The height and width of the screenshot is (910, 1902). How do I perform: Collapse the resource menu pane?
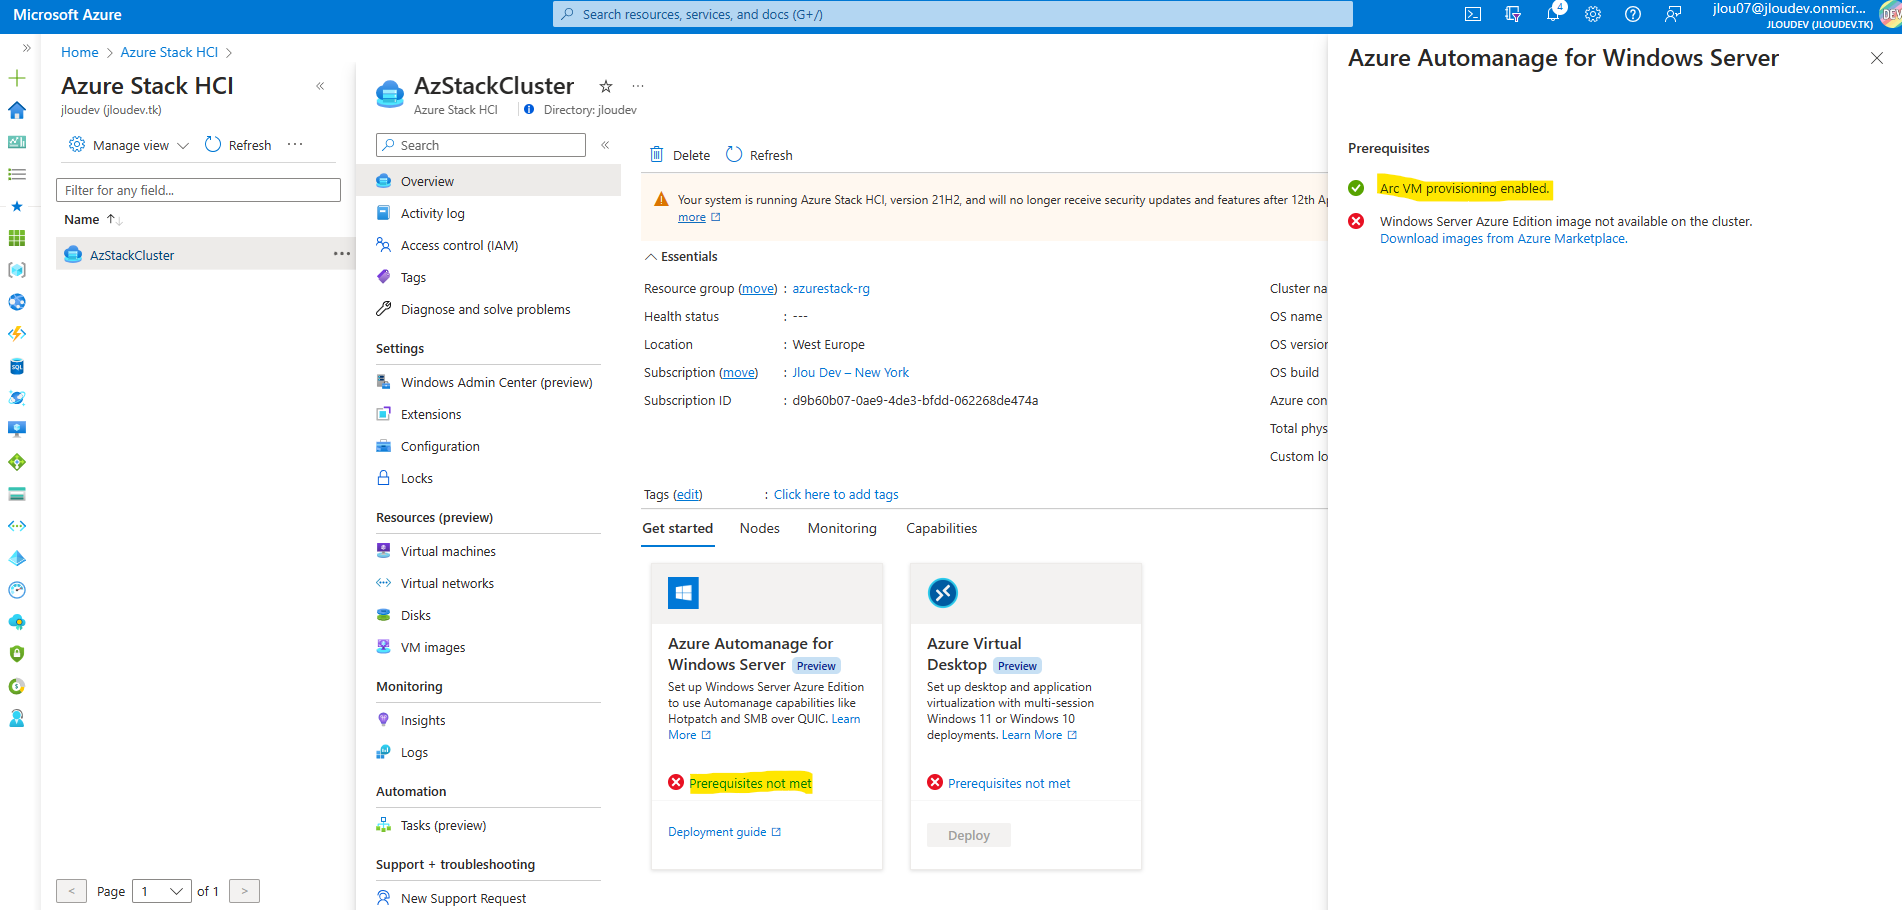click(x=605, y=145)
